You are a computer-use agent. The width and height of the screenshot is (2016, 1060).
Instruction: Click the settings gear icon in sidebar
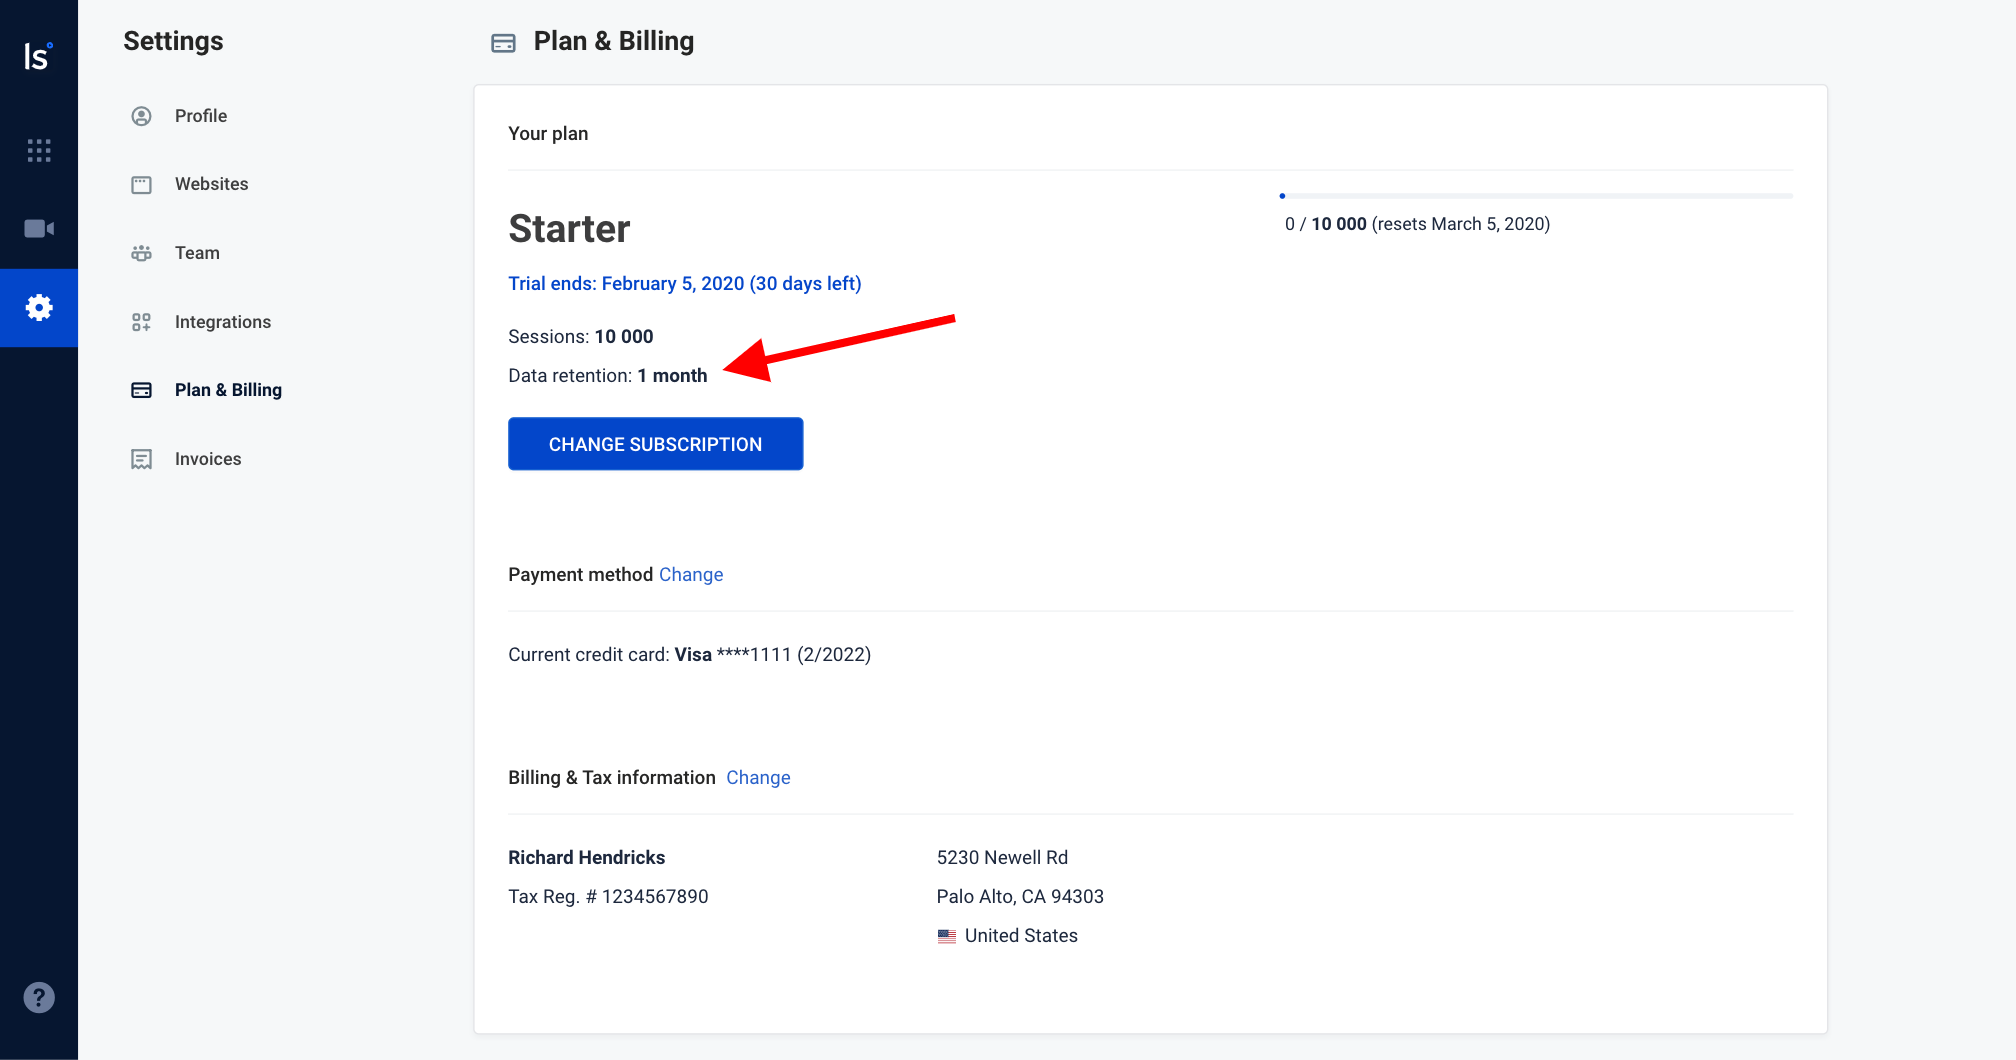[38, 308]
